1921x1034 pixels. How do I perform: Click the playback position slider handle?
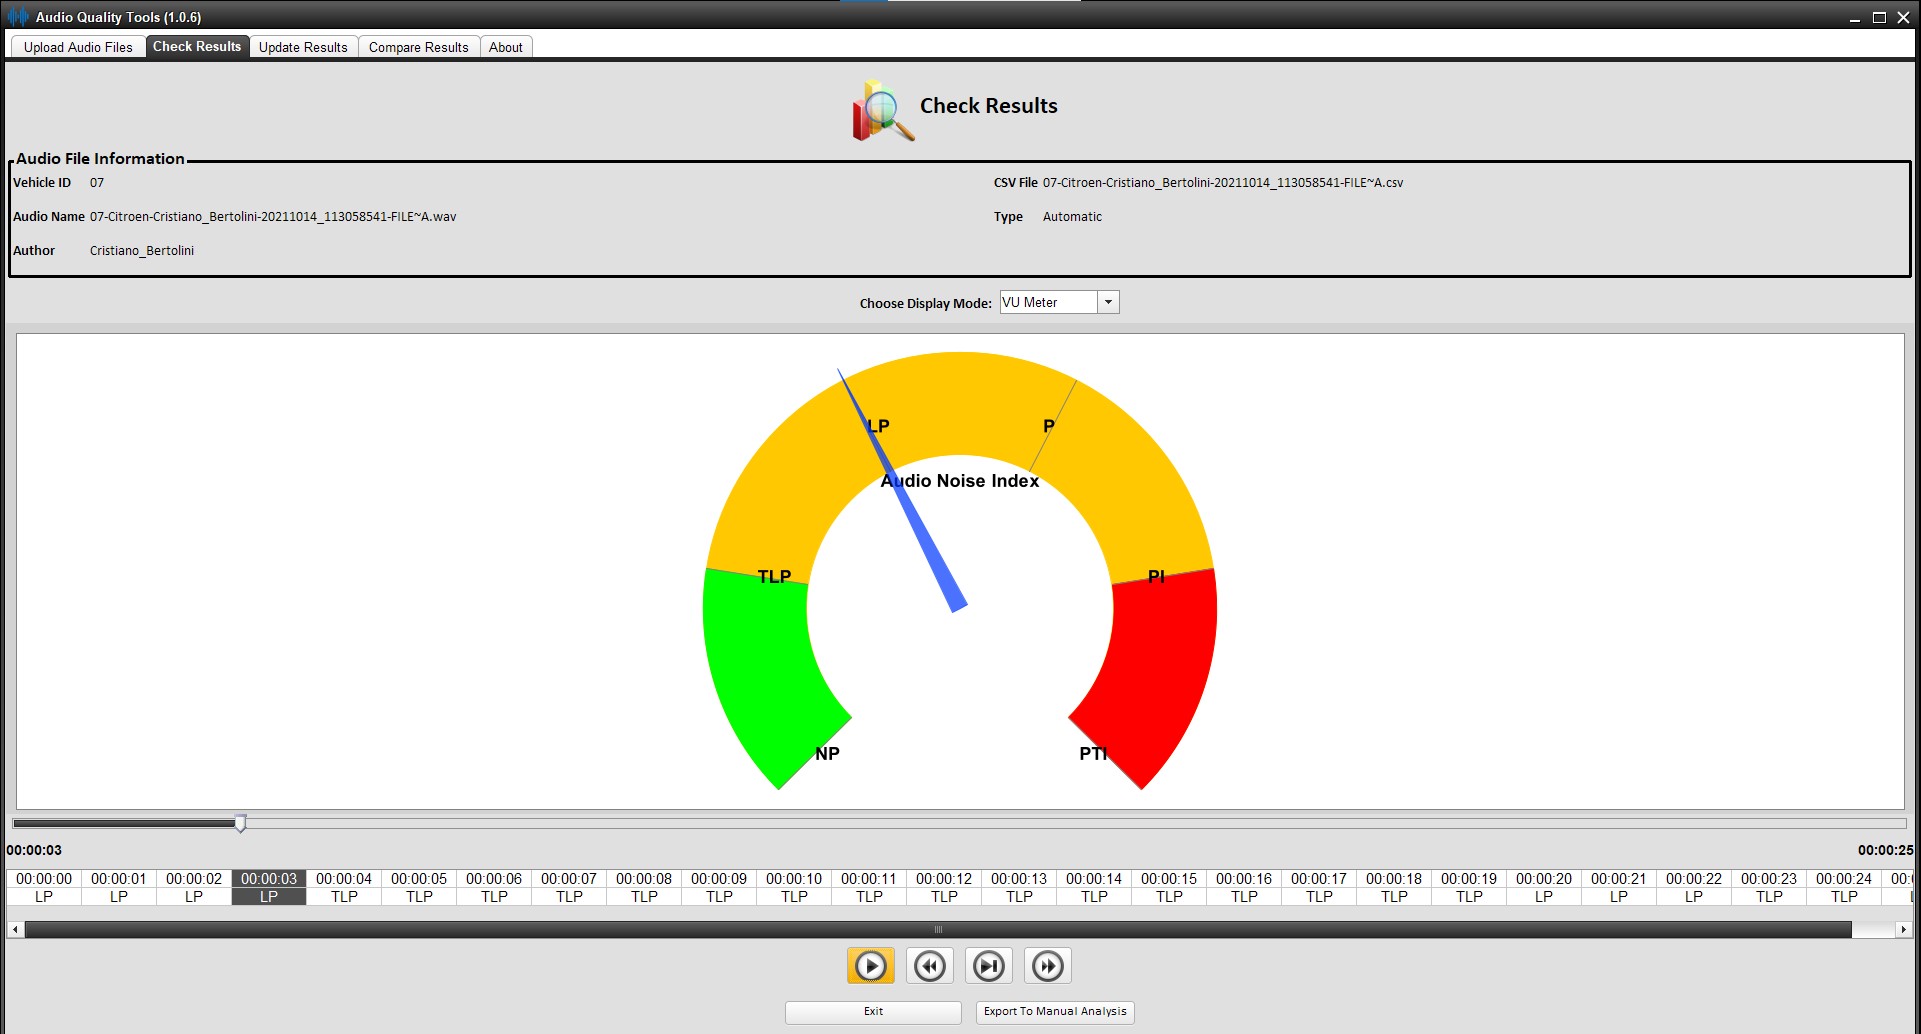coord(240,823)
